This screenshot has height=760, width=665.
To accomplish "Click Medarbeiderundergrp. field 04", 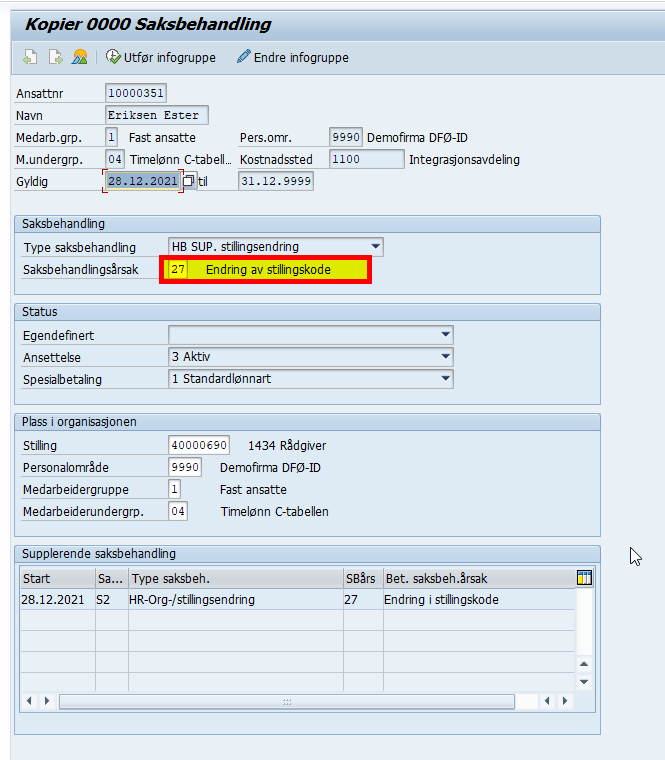I will point(178,511).
